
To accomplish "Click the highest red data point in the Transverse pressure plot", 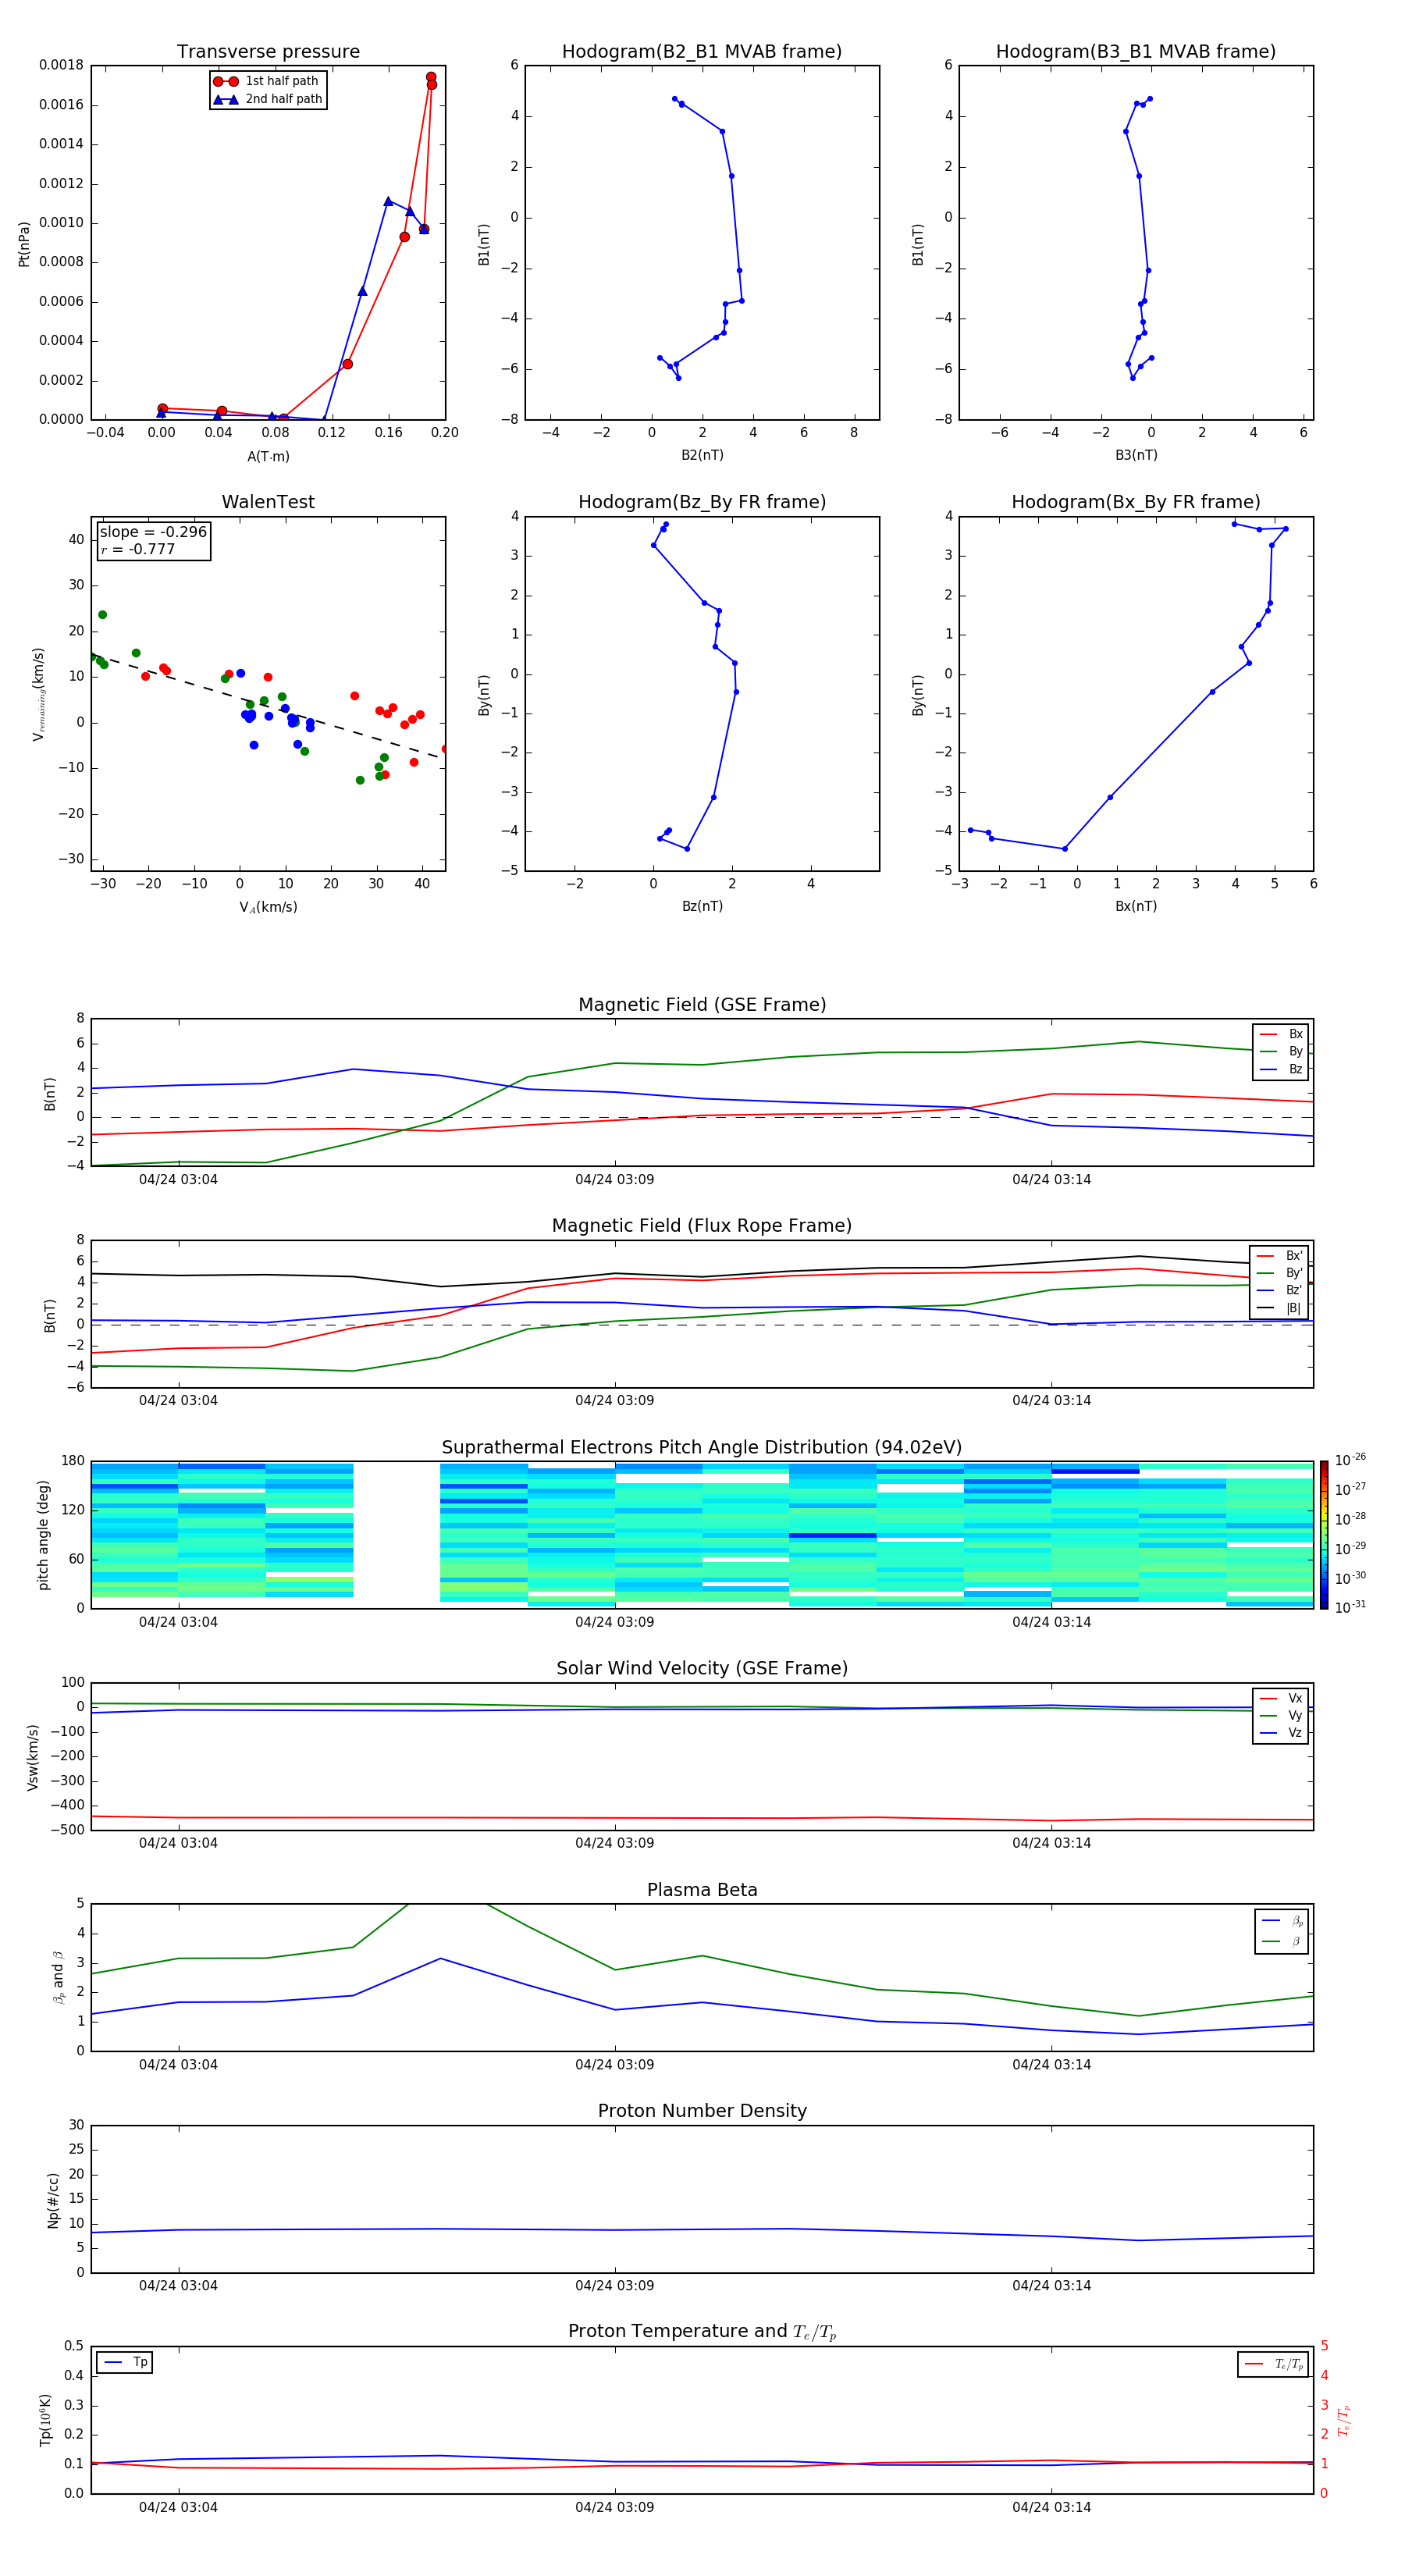I will [431, 77].
